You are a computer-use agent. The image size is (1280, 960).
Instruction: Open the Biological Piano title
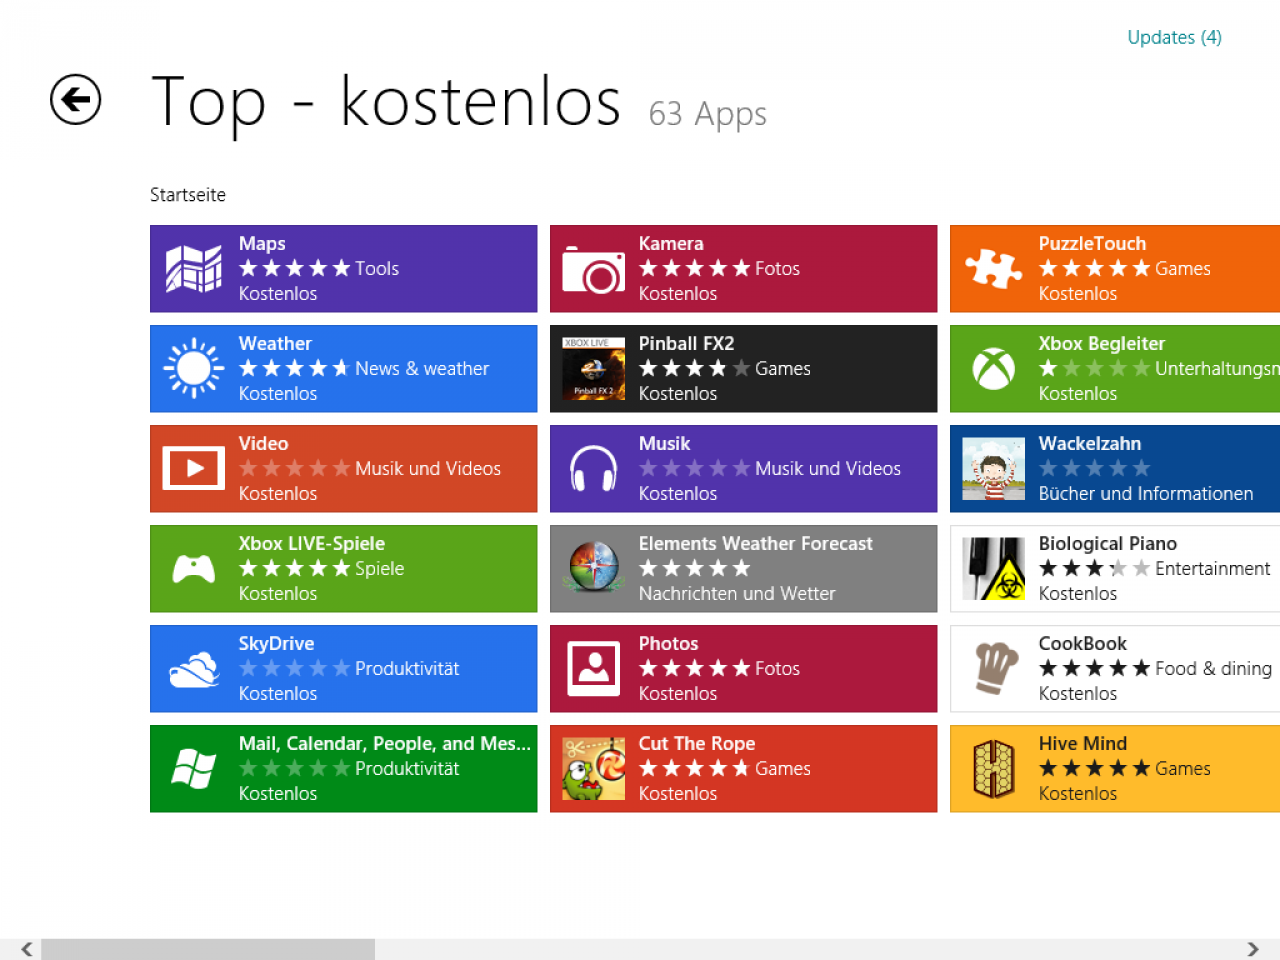(x=1107, y=543)
